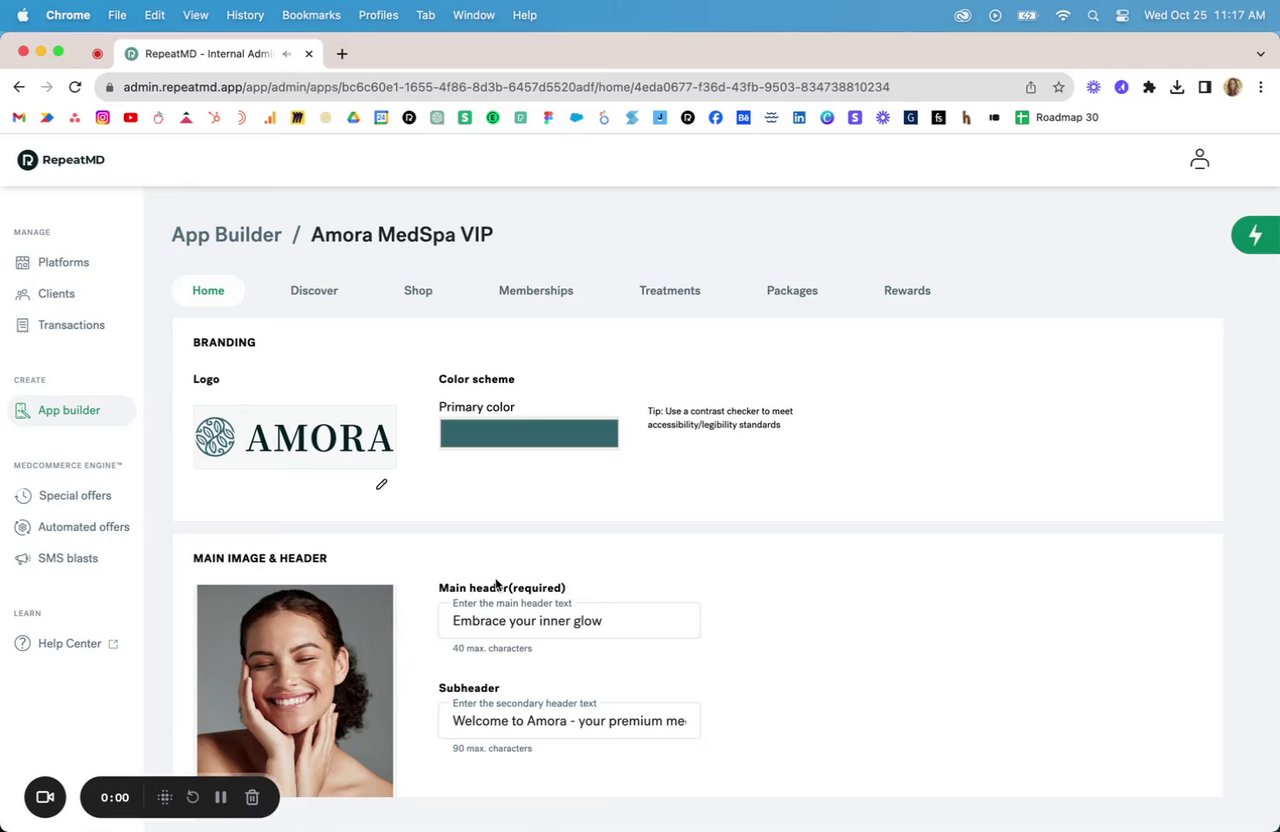
Task: Open Gmail bookmark
Action: [19, 117]
